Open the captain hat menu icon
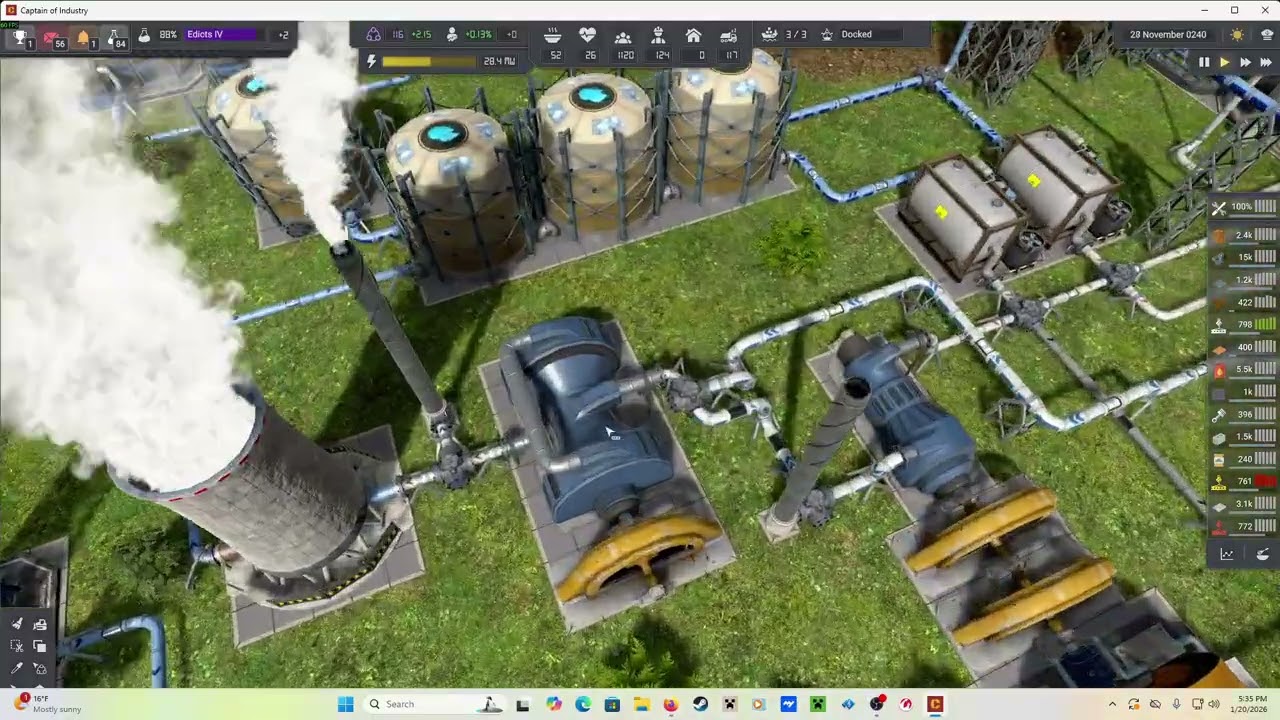Viewport: 1280px width, 720px height. (1265, 34)
